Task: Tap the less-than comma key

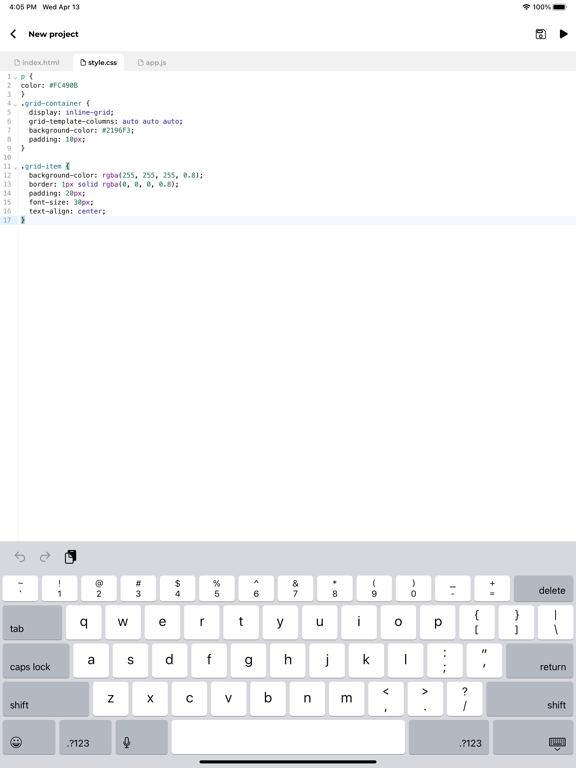Action: [x=386, y=699]
